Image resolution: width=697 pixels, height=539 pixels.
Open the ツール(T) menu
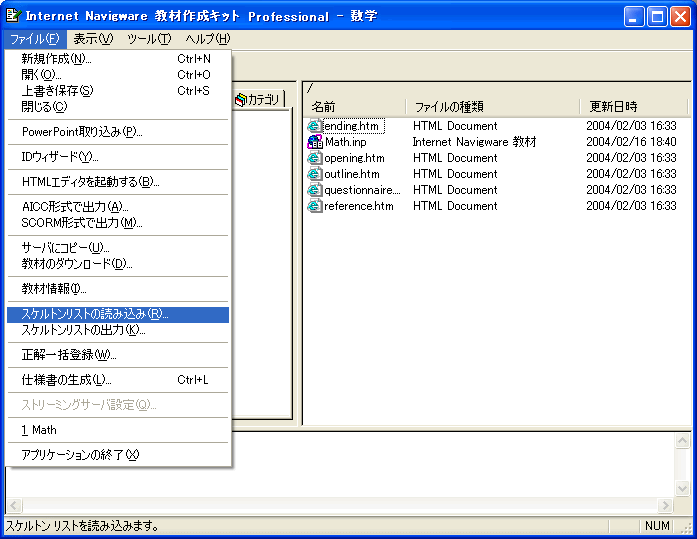149,39
